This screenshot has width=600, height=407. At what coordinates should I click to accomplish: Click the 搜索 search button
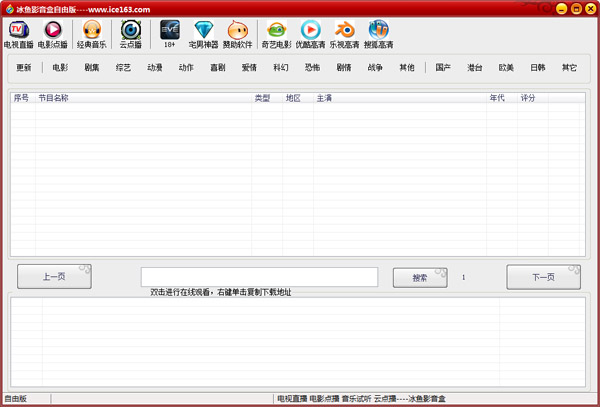pyautogui.click(x=420, y=277)
